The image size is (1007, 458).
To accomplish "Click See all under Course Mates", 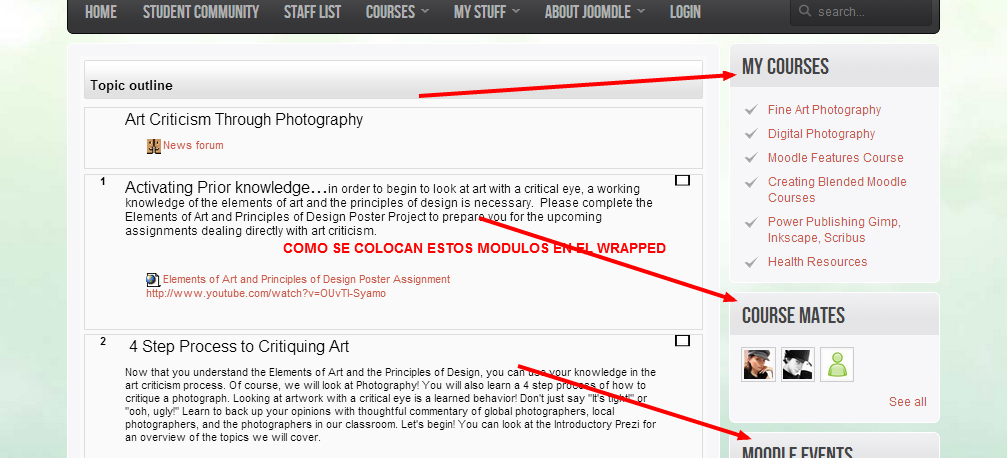I will [x=907, y=401].
